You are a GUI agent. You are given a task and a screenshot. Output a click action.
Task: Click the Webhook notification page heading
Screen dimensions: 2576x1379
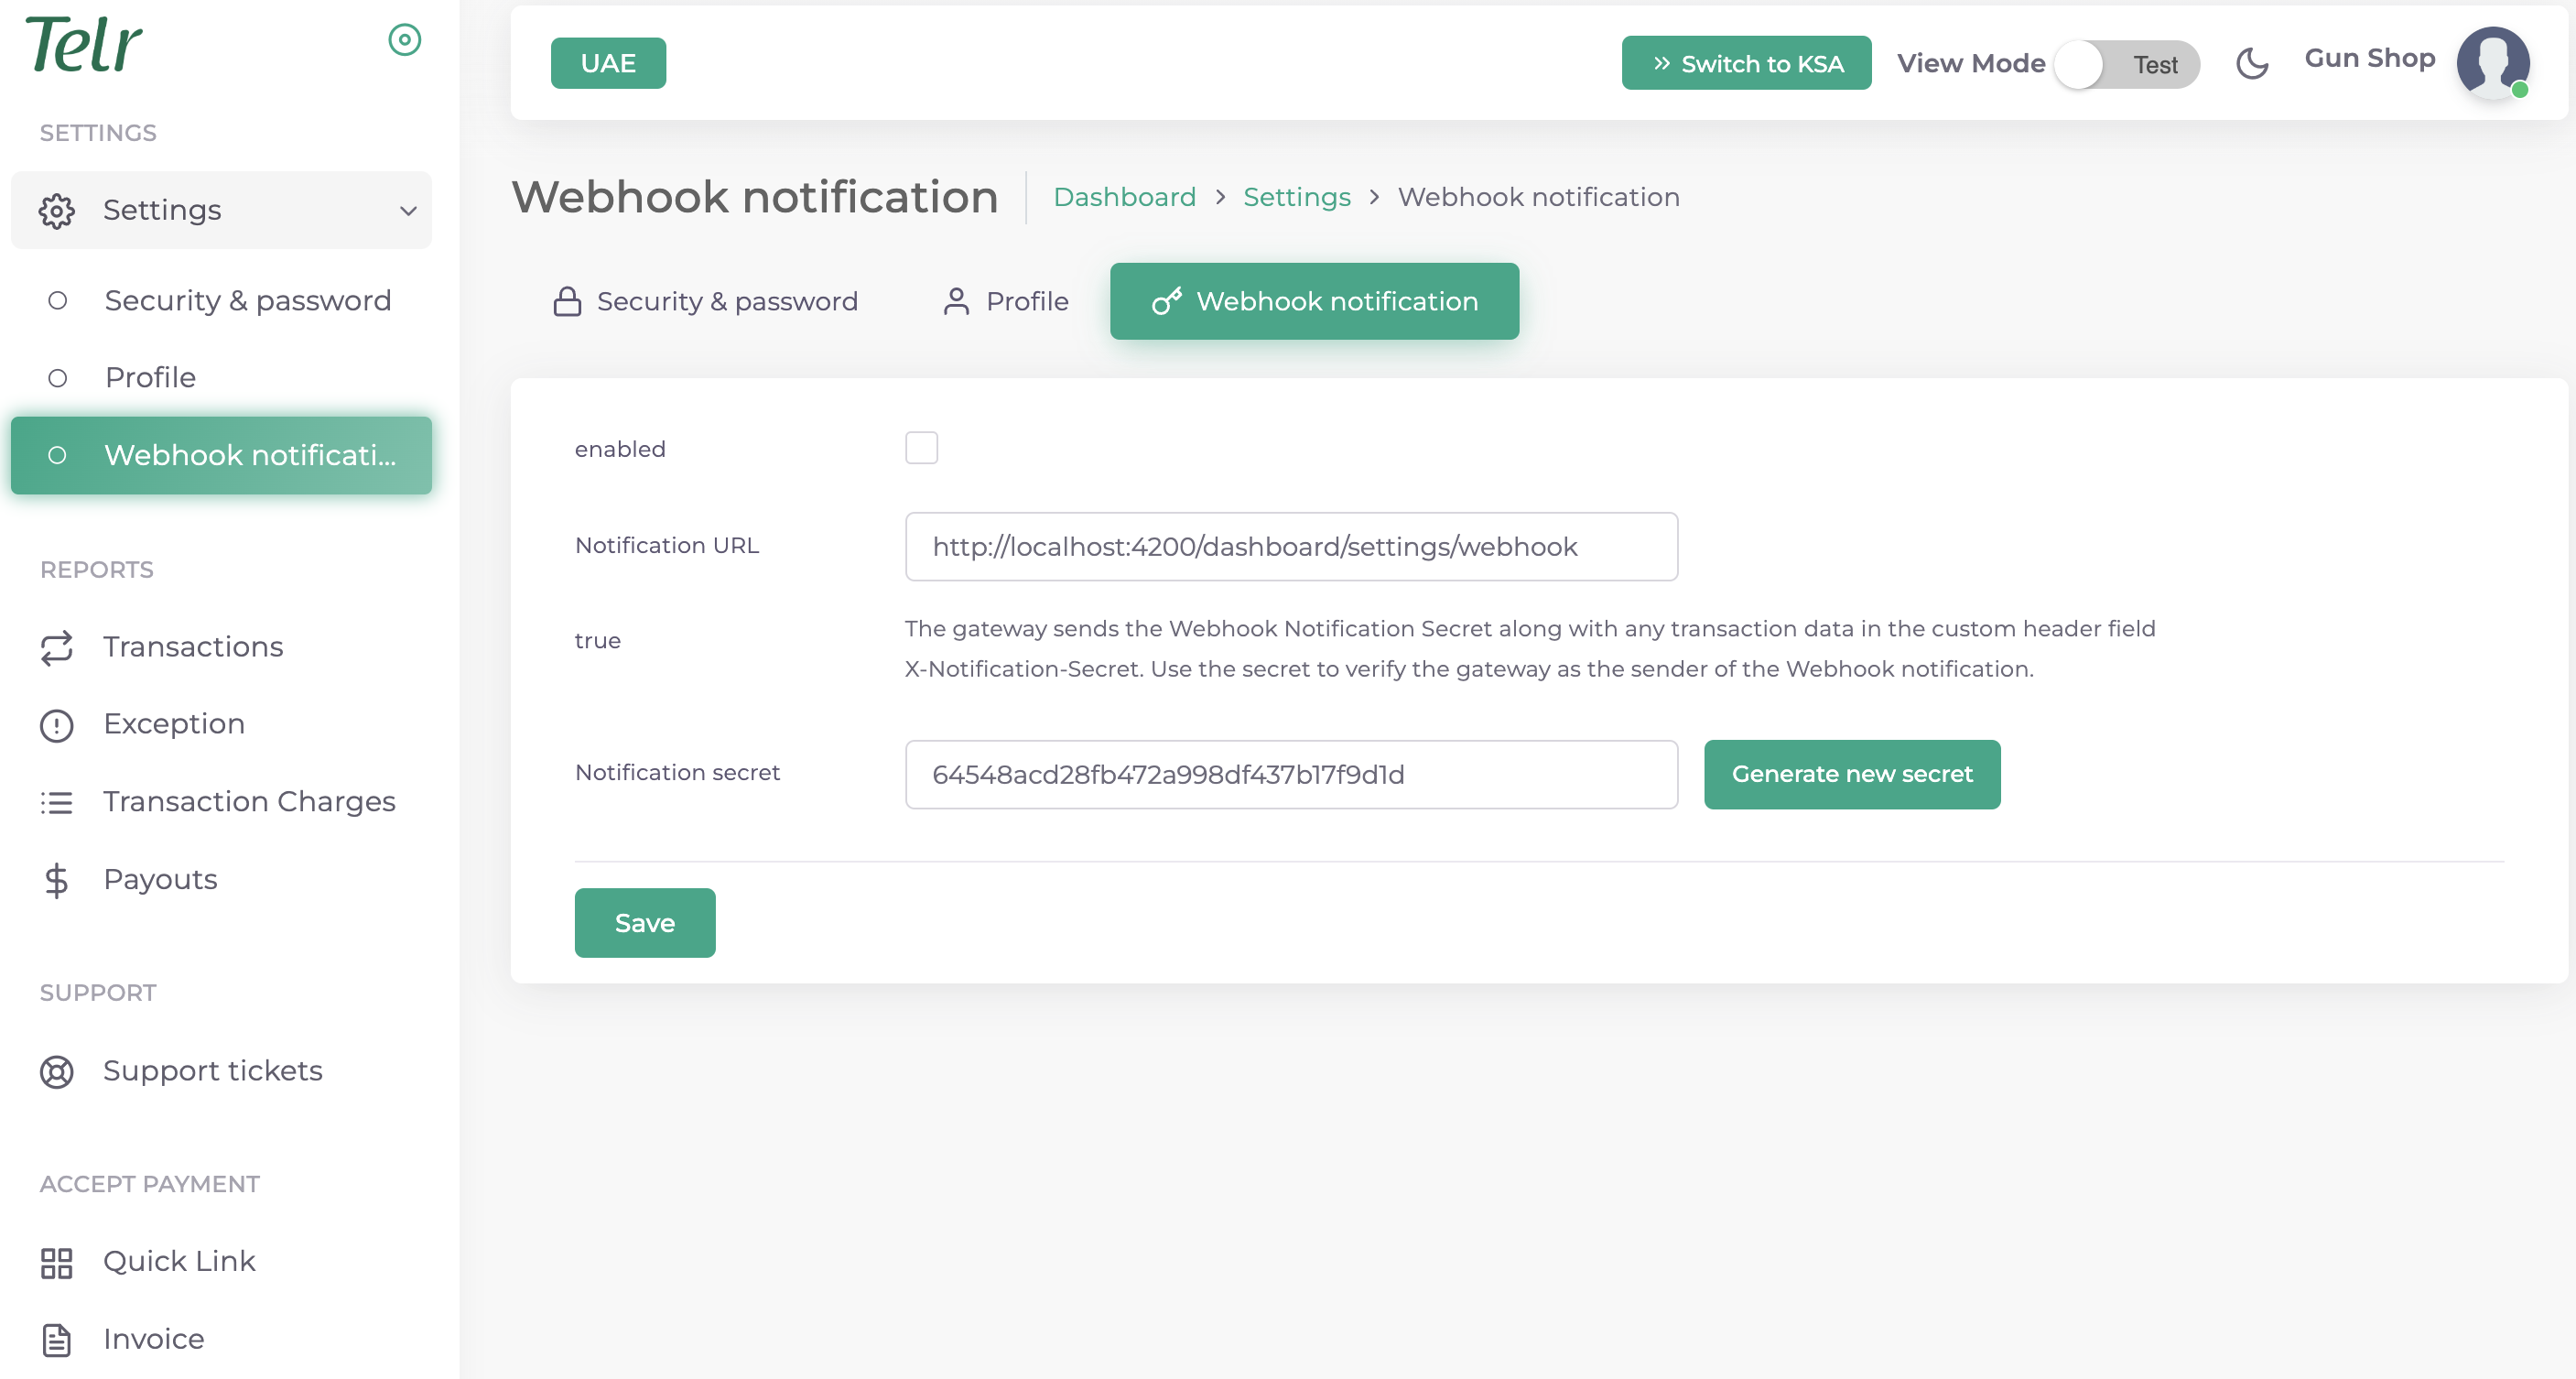click(x=755, y=197)
